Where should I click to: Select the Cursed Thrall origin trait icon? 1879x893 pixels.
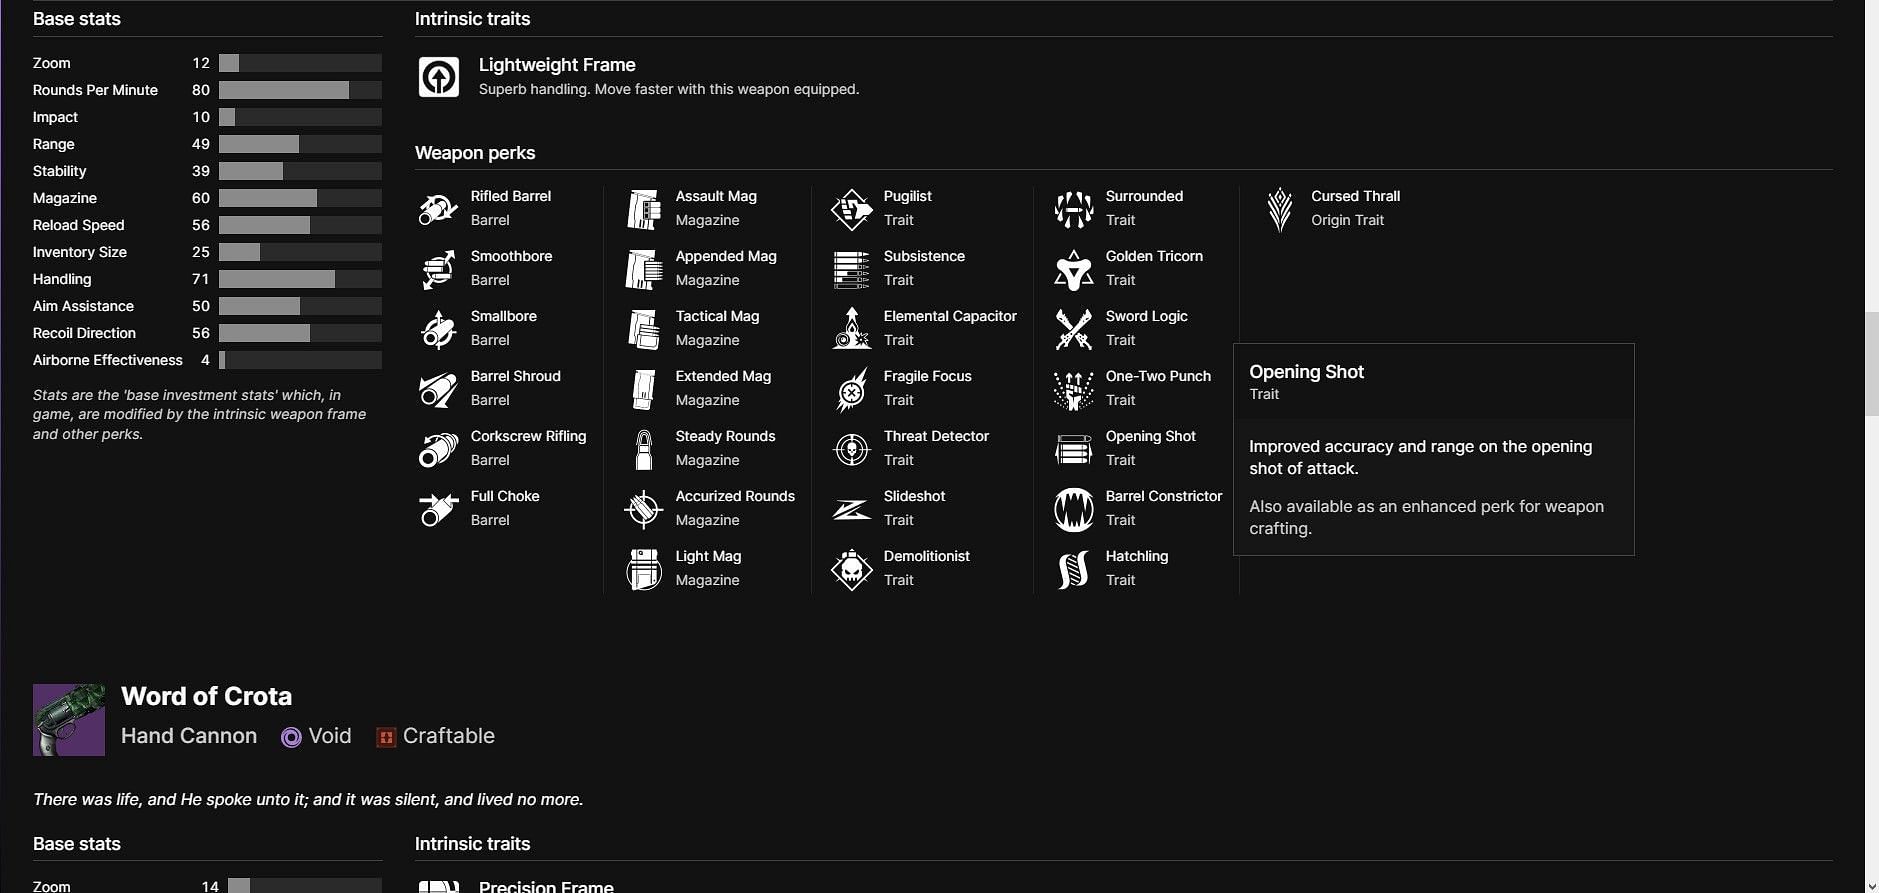click(1279, 209)
